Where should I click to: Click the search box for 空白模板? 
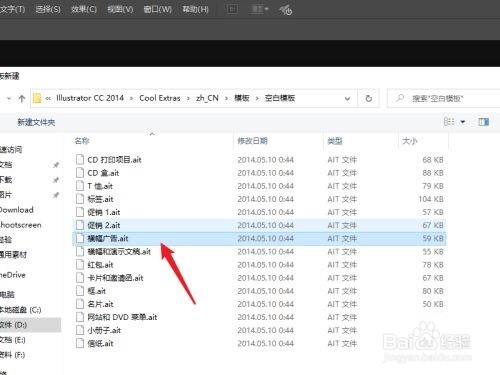click(443, 98)
